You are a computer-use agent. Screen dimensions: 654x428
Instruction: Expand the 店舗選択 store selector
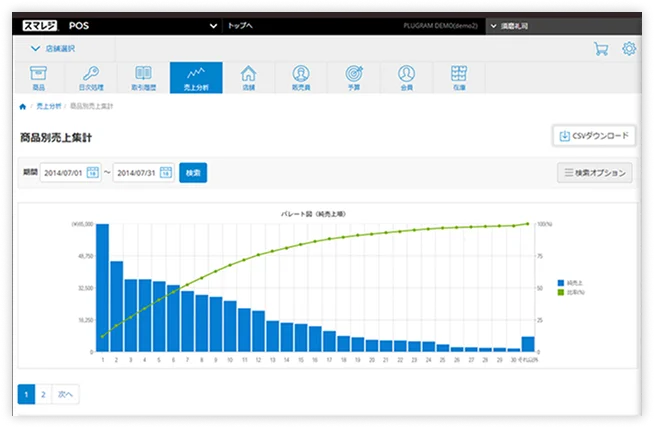coord(52,48)
